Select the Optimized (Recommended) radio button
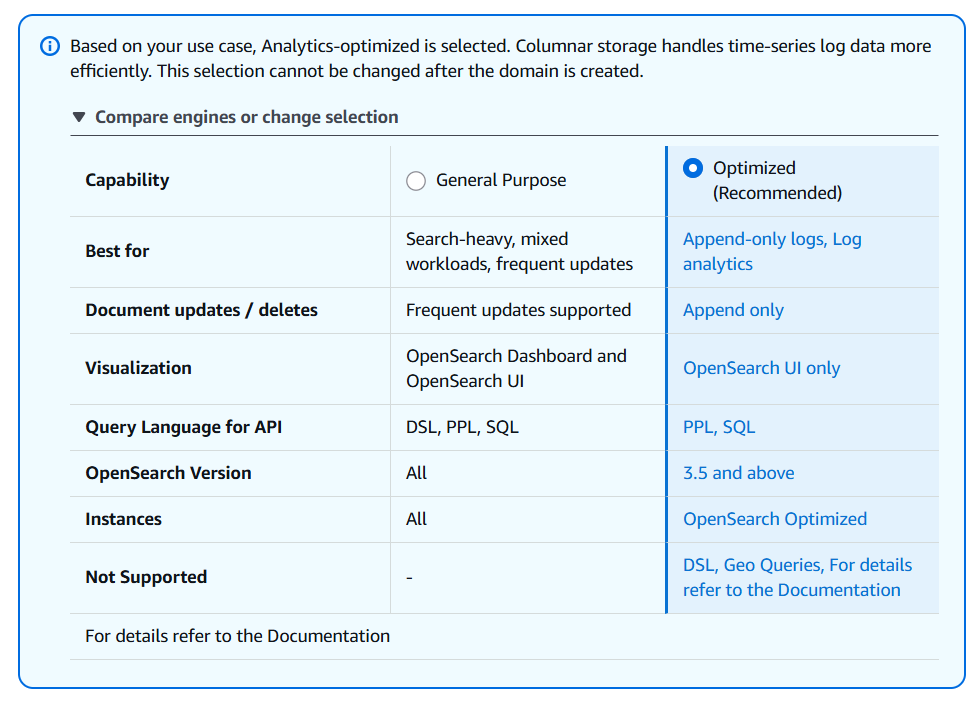Image resolution: width=976 pixels, height=701 pixels. pyautogui.click(x=693, y=168)
